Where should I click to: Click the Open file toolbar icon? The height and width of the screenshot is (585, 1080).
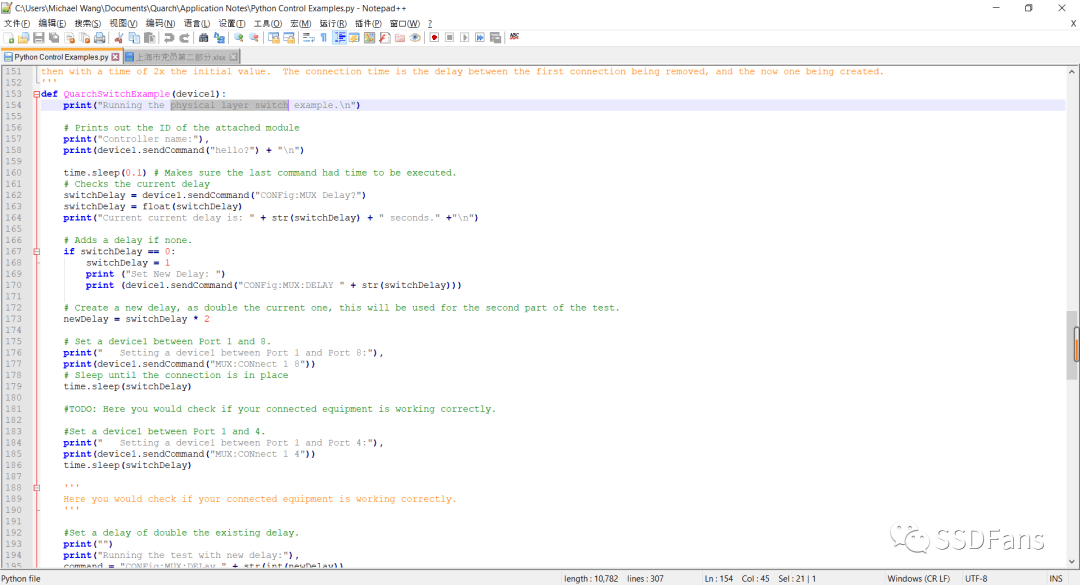(24, 38)
